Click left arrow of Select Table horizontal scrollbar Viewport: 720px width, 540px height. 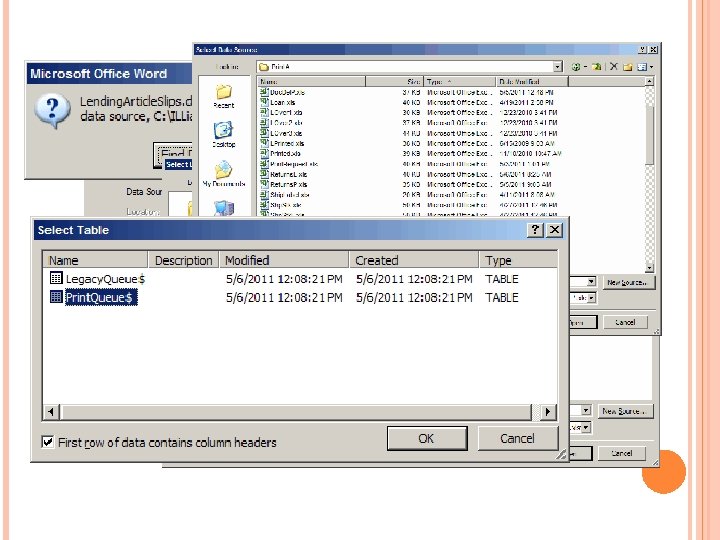51,412
